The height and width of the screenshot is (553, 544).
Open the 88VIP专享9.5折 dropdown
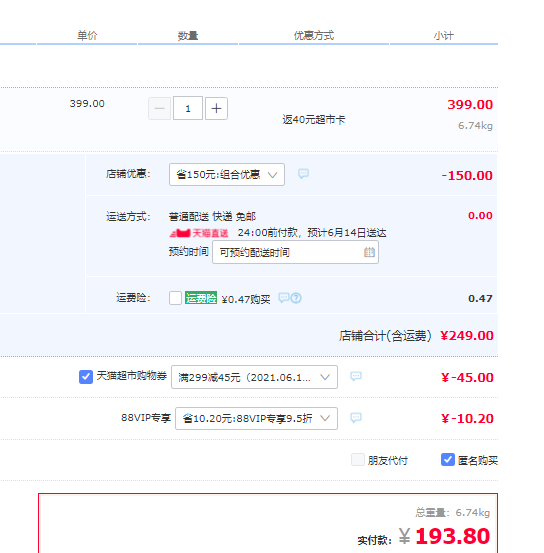tap(256, 419)
